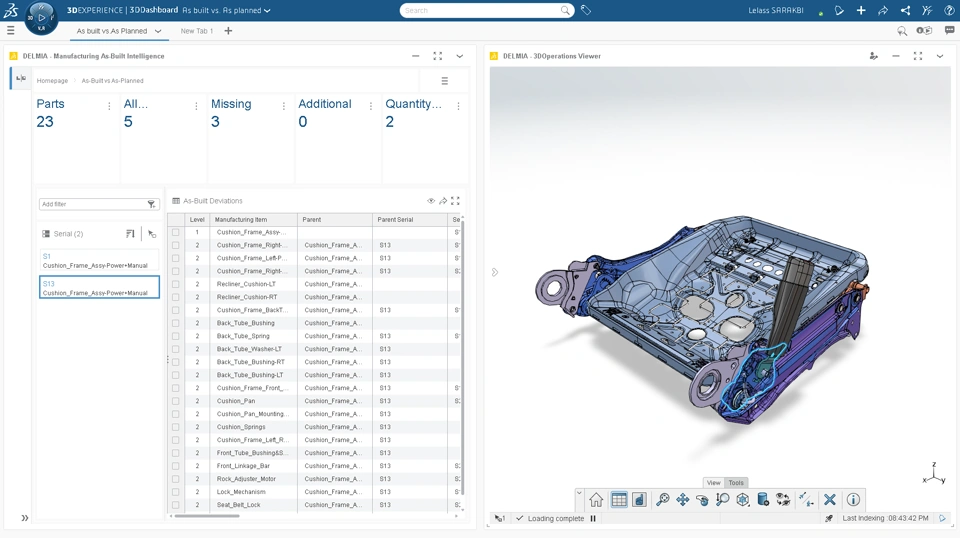Add a new dashboard tab with plus
This screenshot has height=538, width=960.
(228, 31)
